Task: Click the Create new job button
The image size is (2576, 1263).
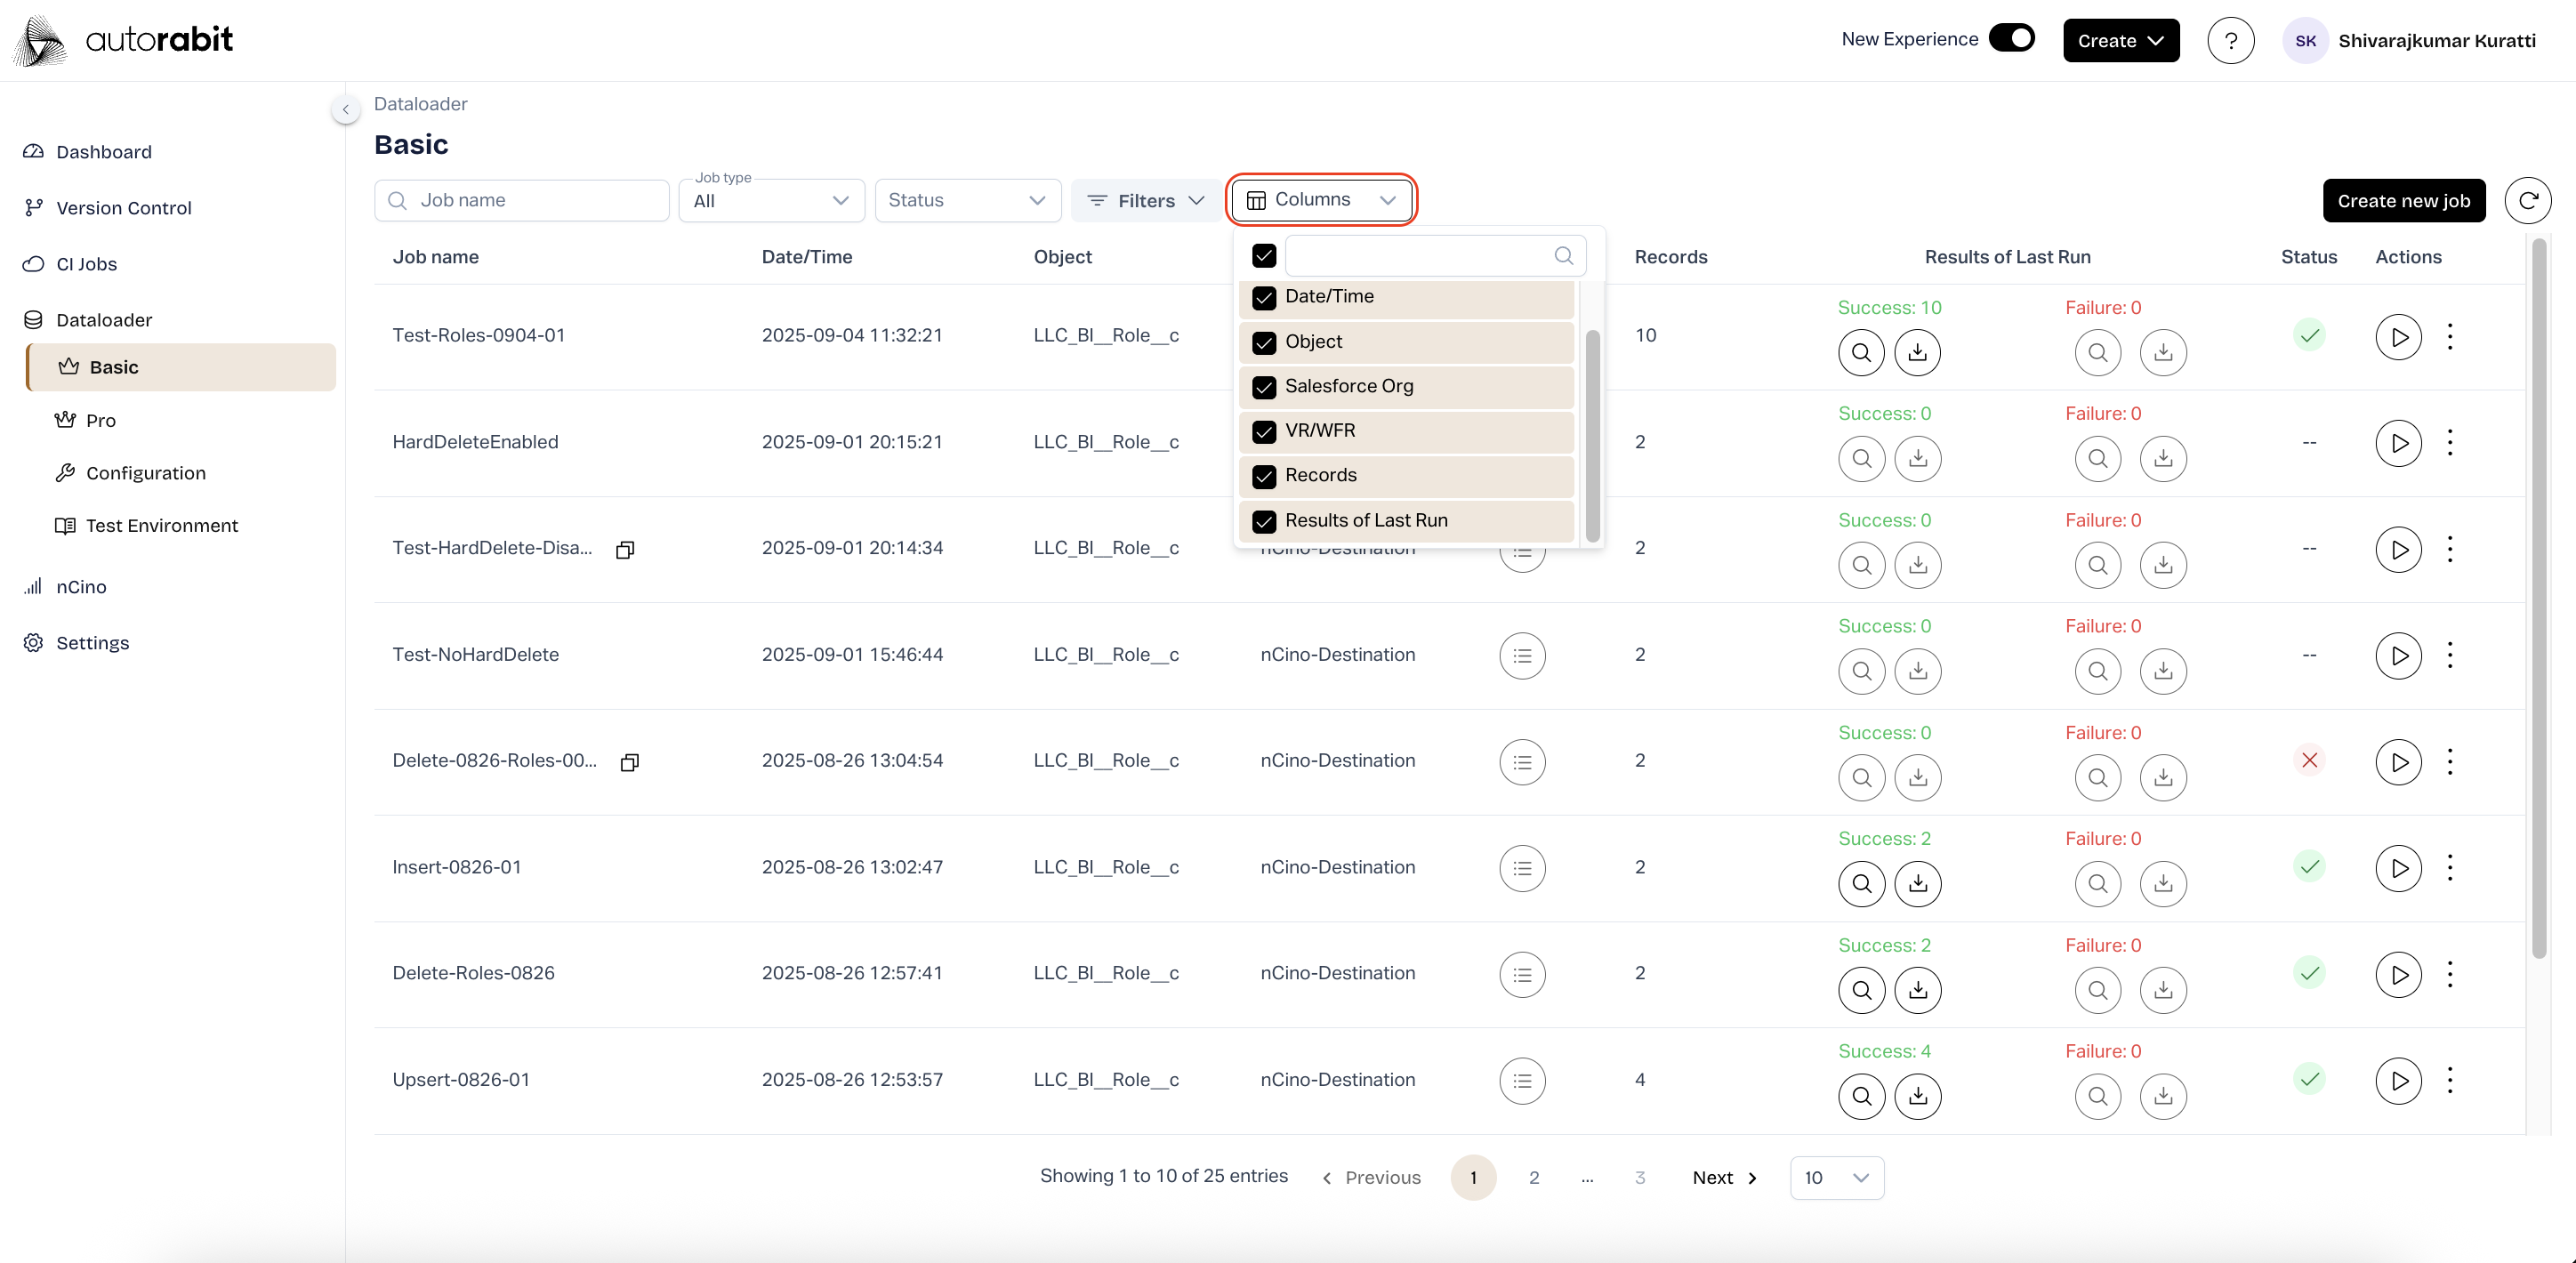Action: click(x=2403, y=200)
